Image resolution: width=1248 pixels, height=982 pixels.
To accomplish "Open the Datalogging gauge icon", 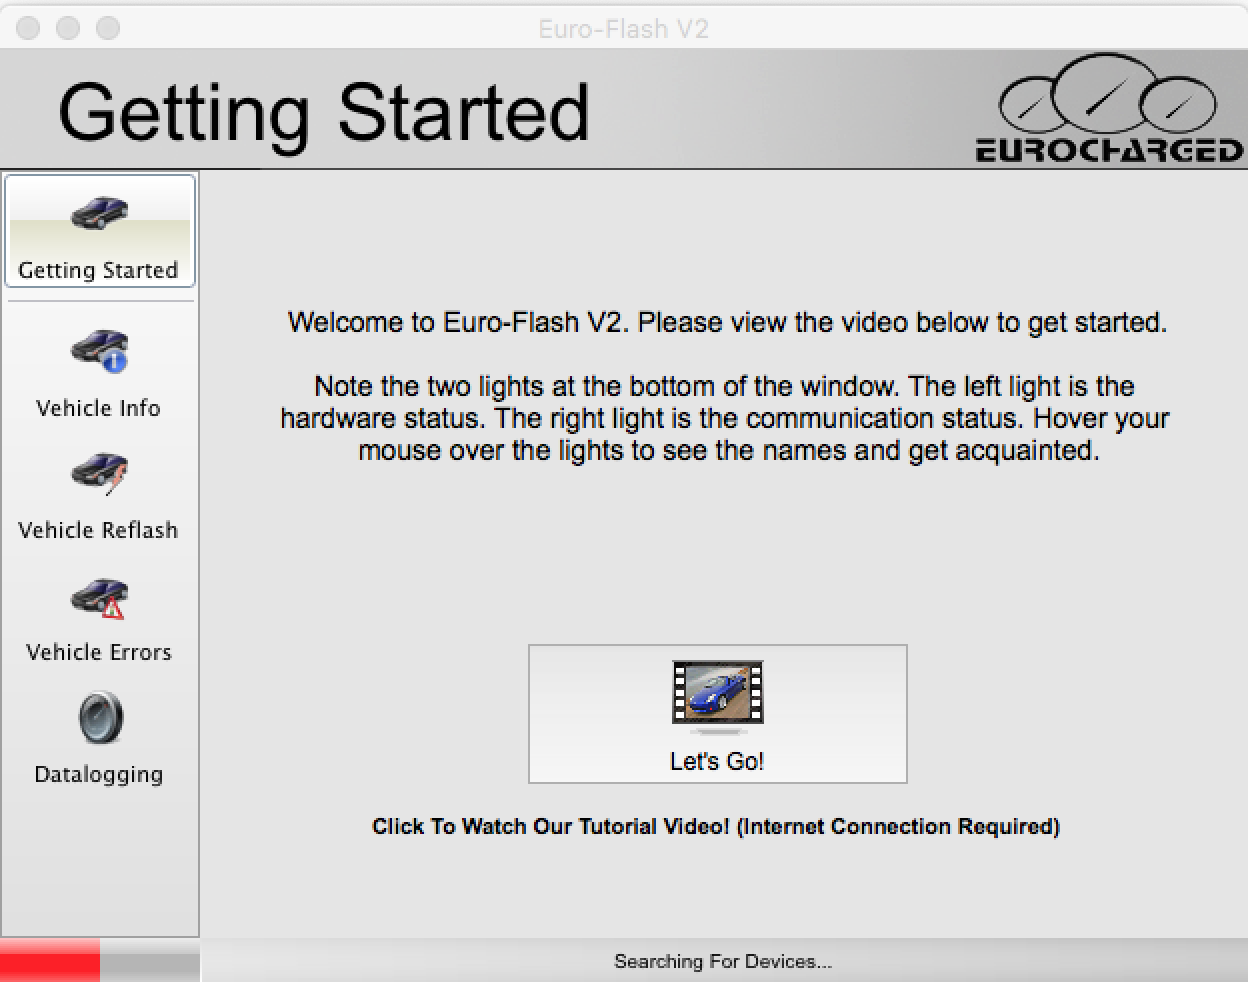I will [100, 718].
